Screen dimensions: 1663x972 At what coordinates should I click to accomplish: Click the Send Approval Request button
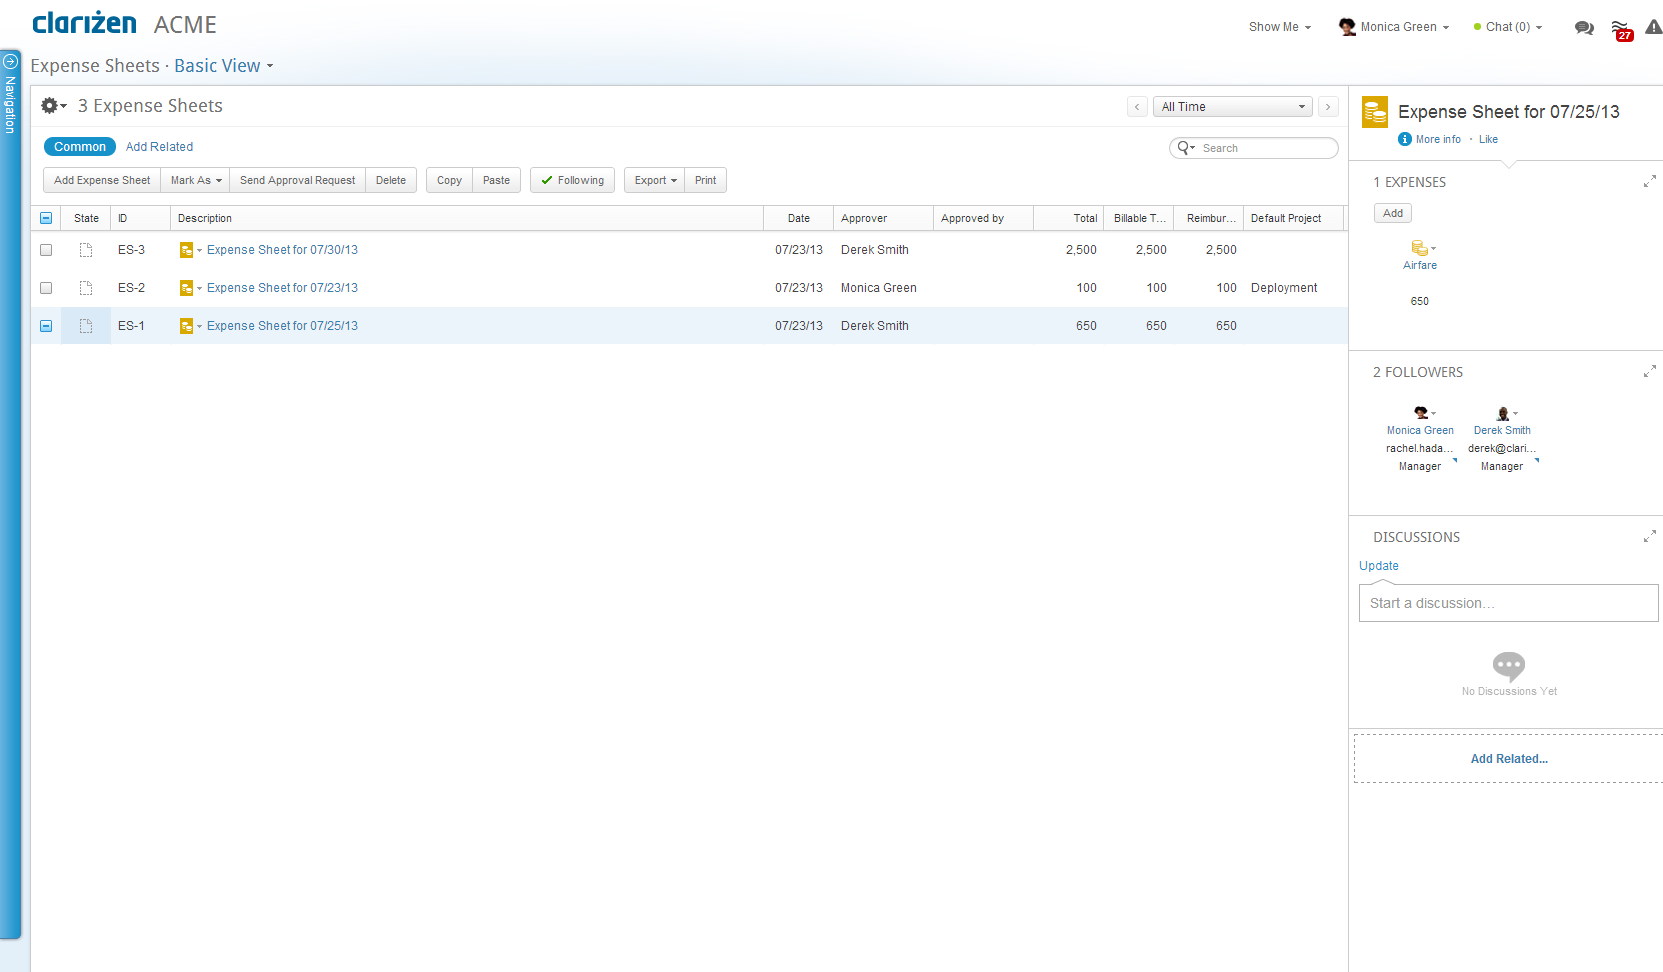tap(297, 180)
